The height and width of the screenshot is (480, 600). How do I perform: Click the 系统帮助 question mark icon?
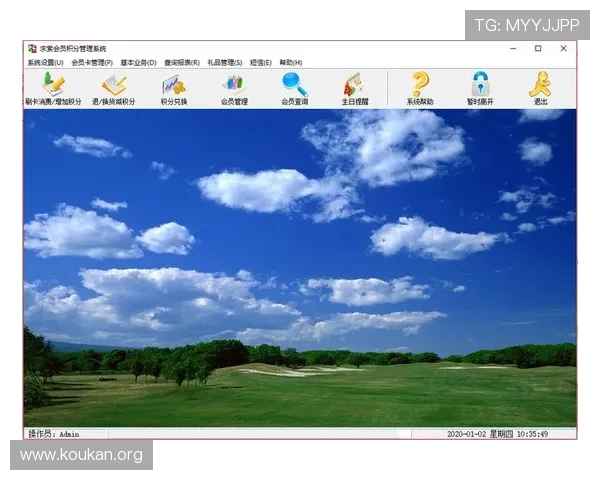coord(420,88)
